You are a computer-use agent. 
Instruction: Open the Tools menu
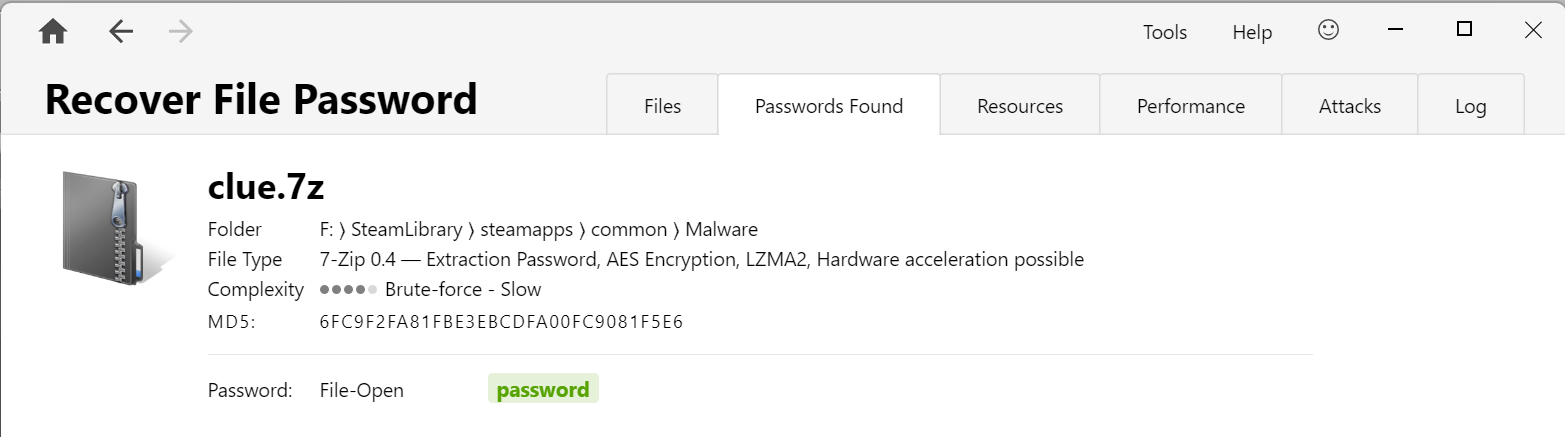click(x=1165, y=32)
